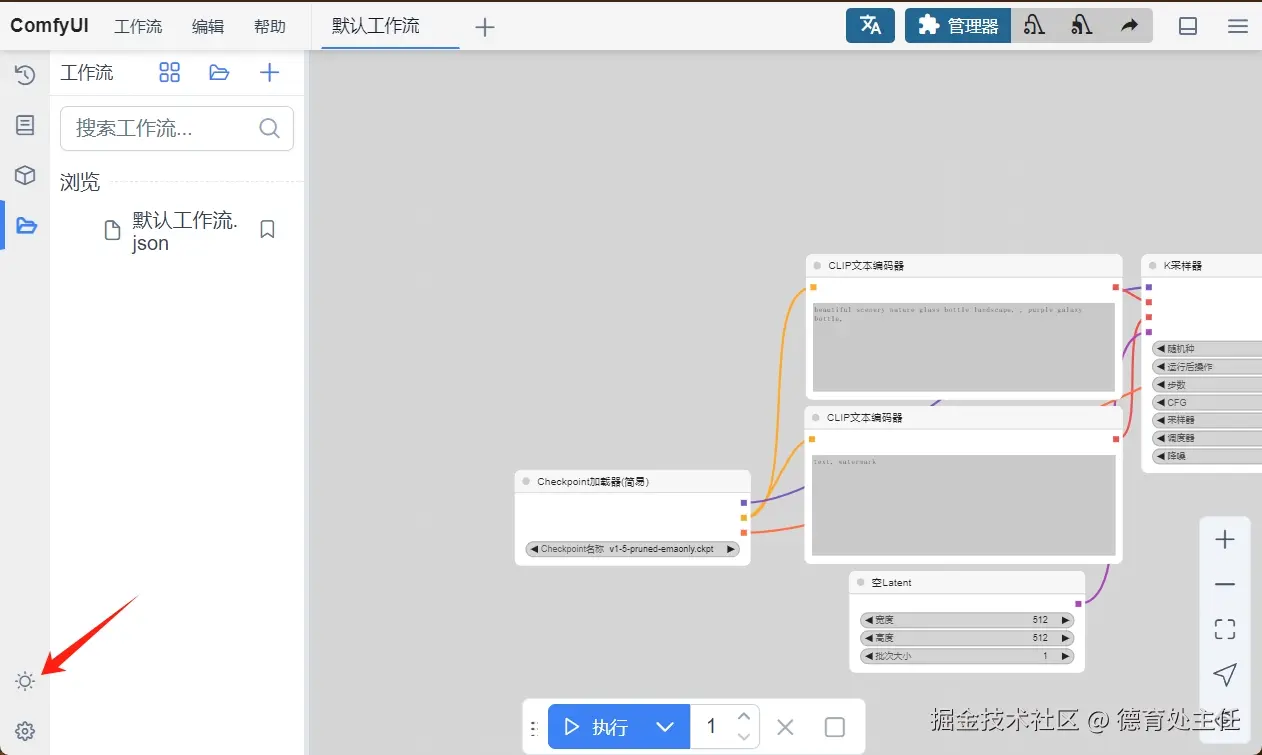Increase 宽度 with its right arrow
1262x755 pixels.
1066,620
